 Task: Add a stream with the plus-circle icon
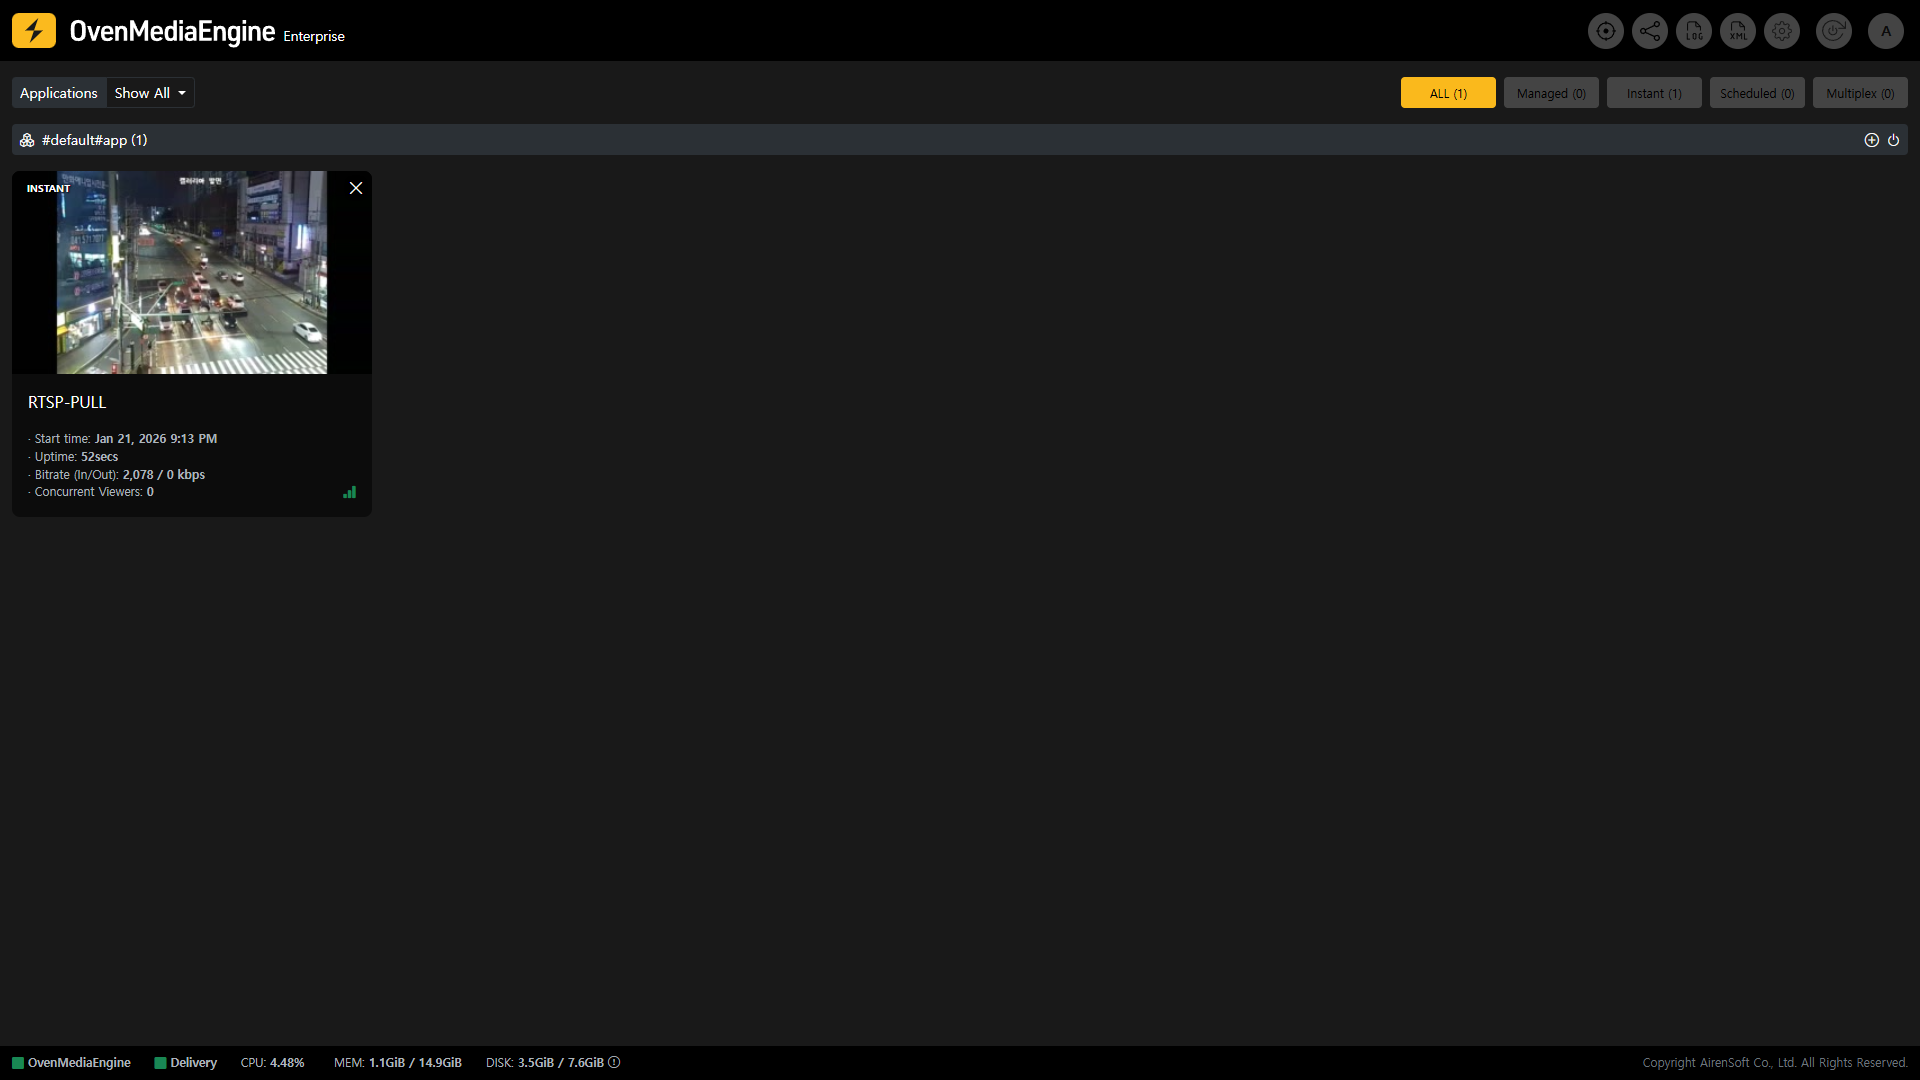1871,140
